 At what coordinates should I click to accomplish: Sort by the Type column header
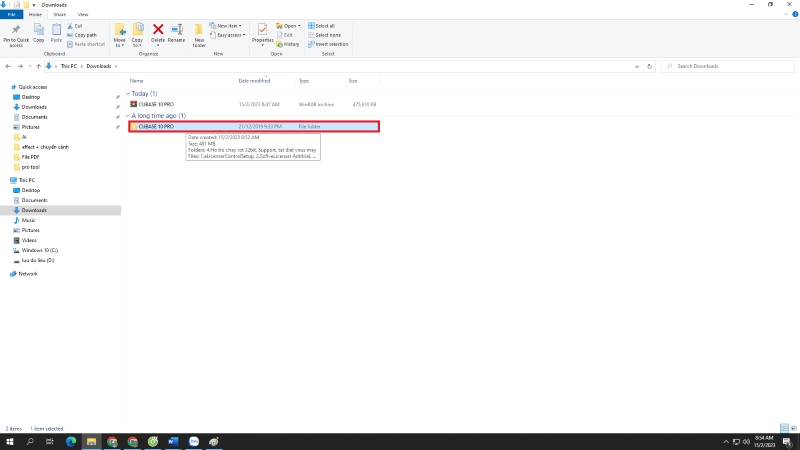click(x=304, y=81)
